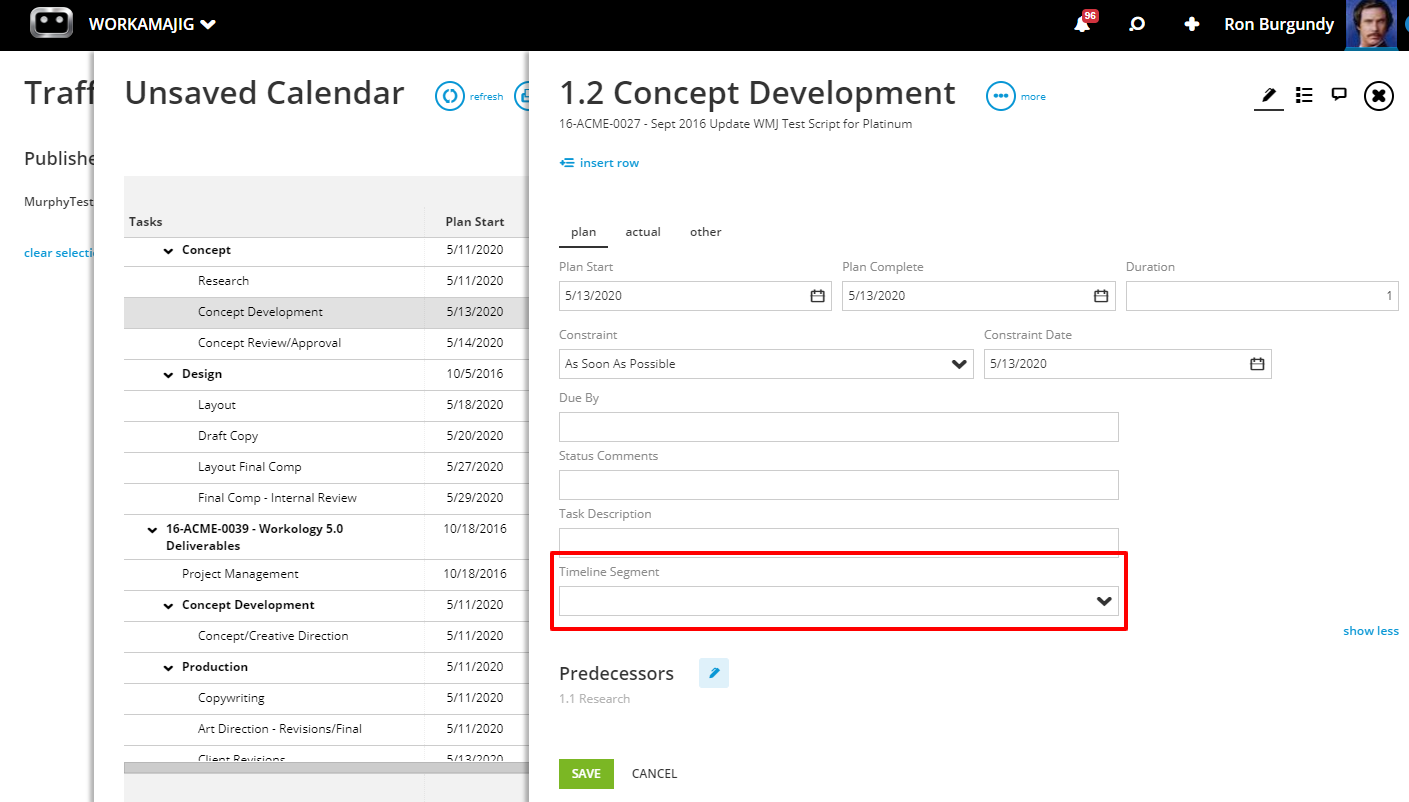Screen dimensions: 1409x802
Task: Collapse the Concept Development group chevron
Action: click(x=168, y=606)
